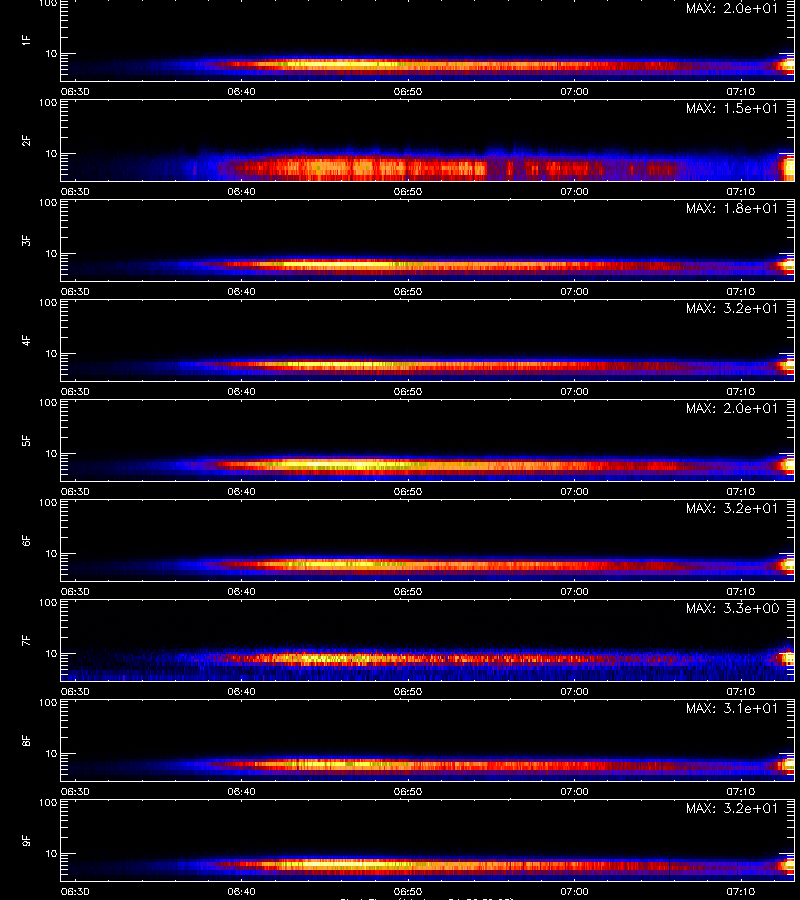This screenshot has height=900, width=800.
Task: Select the 4F panel axis label
Action: point(26,340)
